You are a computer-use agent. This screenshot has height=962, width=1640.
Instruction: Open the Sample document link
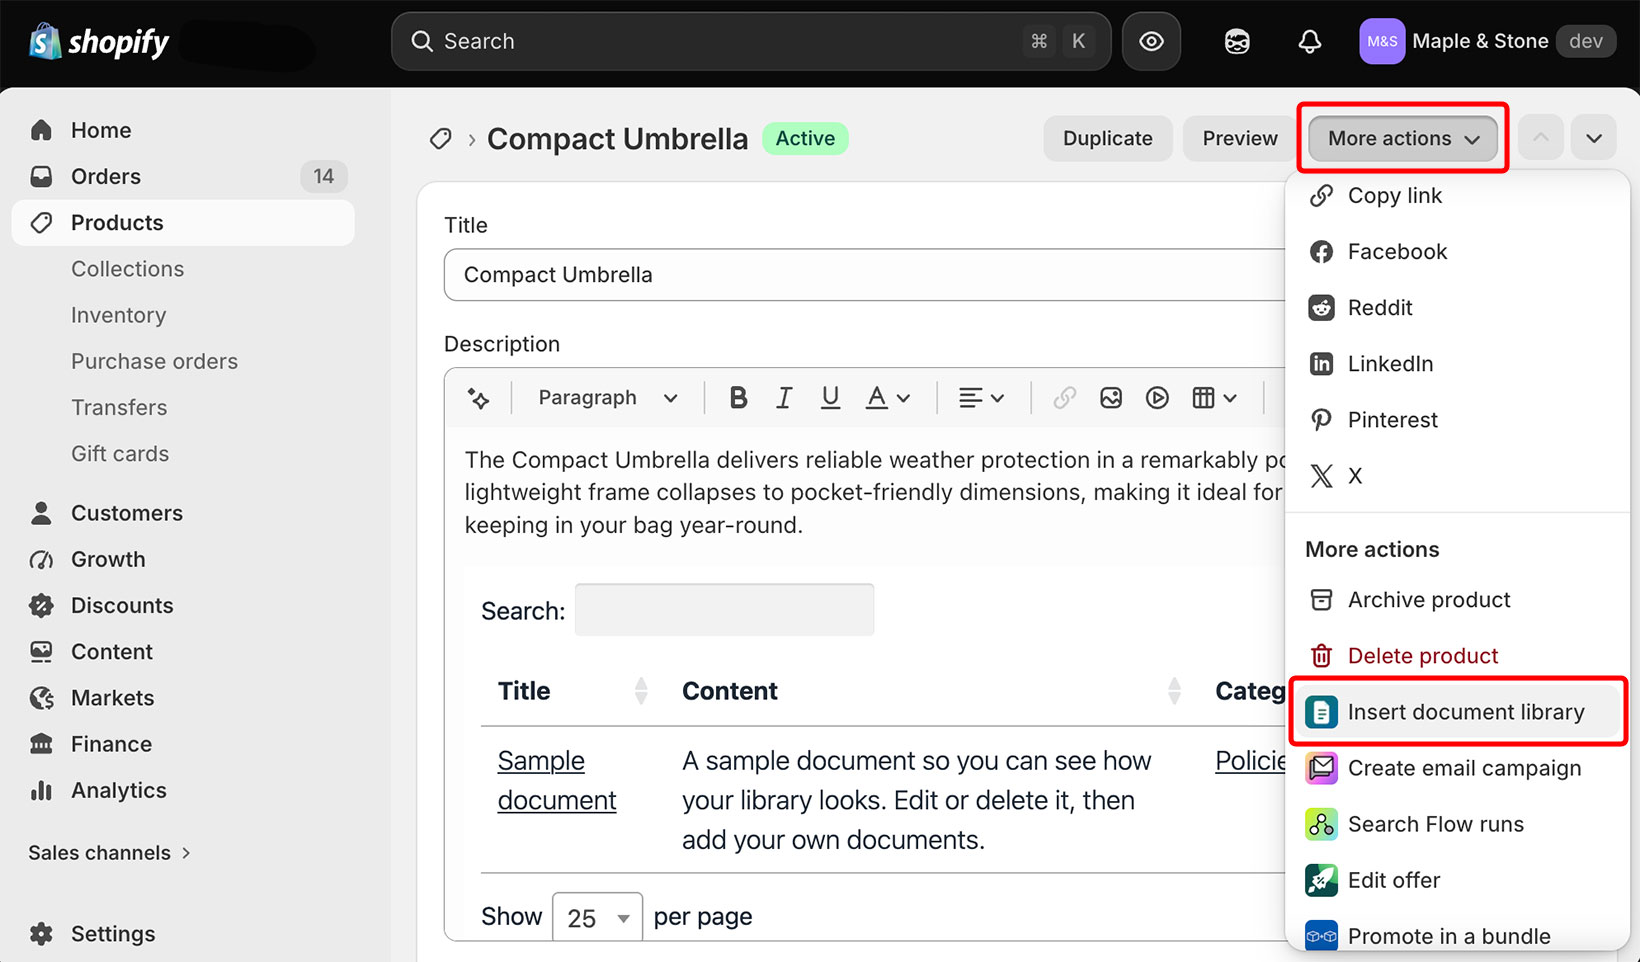tap(557, 780)
